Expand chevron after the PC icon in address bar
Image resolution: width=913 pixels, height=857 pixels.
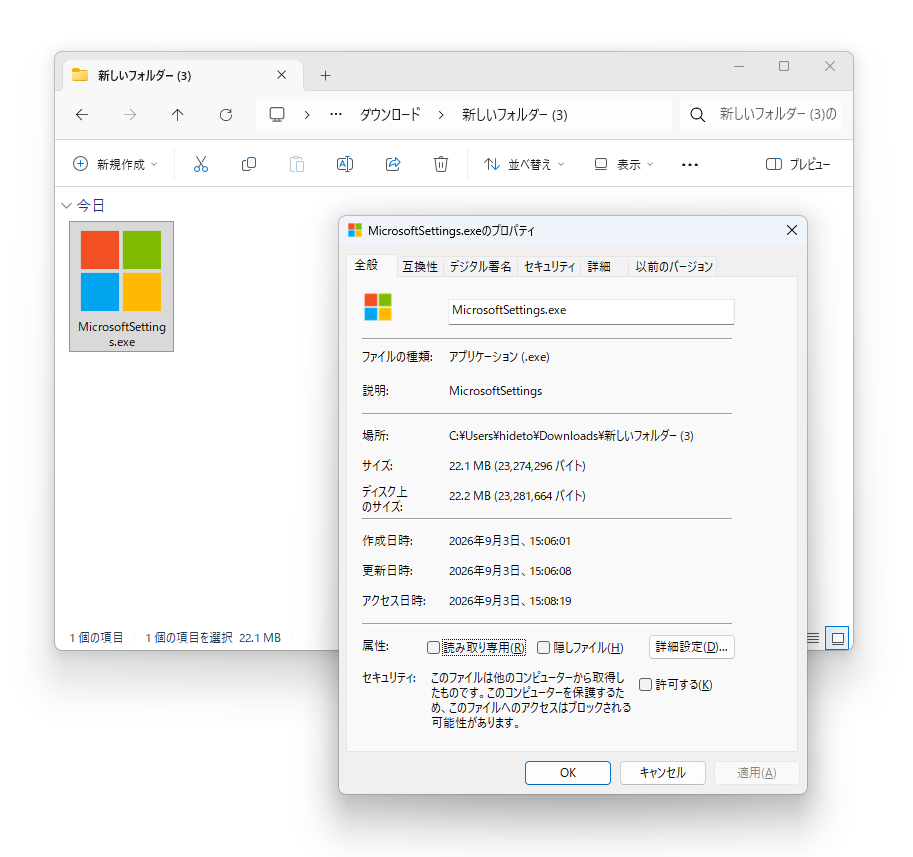[x=307, y=115]
